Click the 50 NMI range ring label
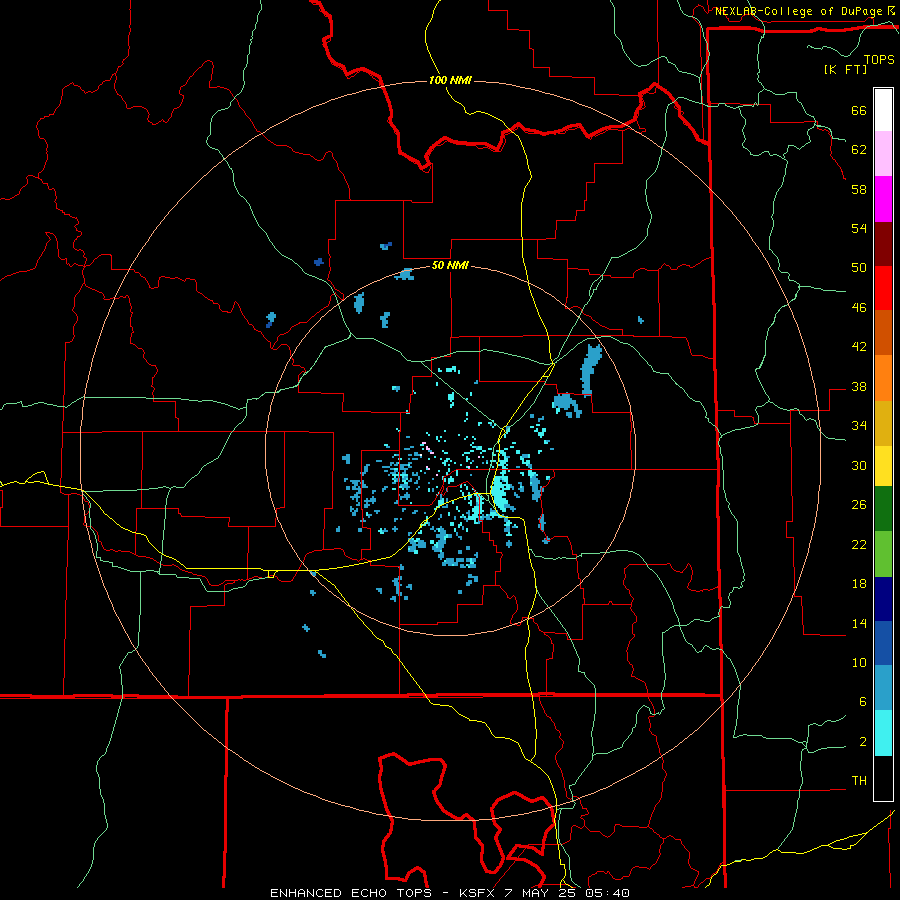Image resolution: width=900 pixels, height=900 pixels. pyautogui.click(x=450, y=265)
